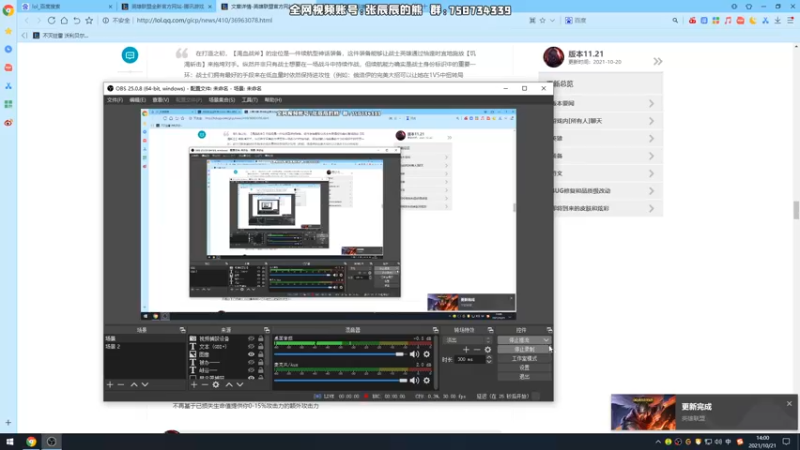This screenshot has height=450, width=800.
Task: Toggle visibility of the text (GDI+) source
Action: click(x=251, y=346)
